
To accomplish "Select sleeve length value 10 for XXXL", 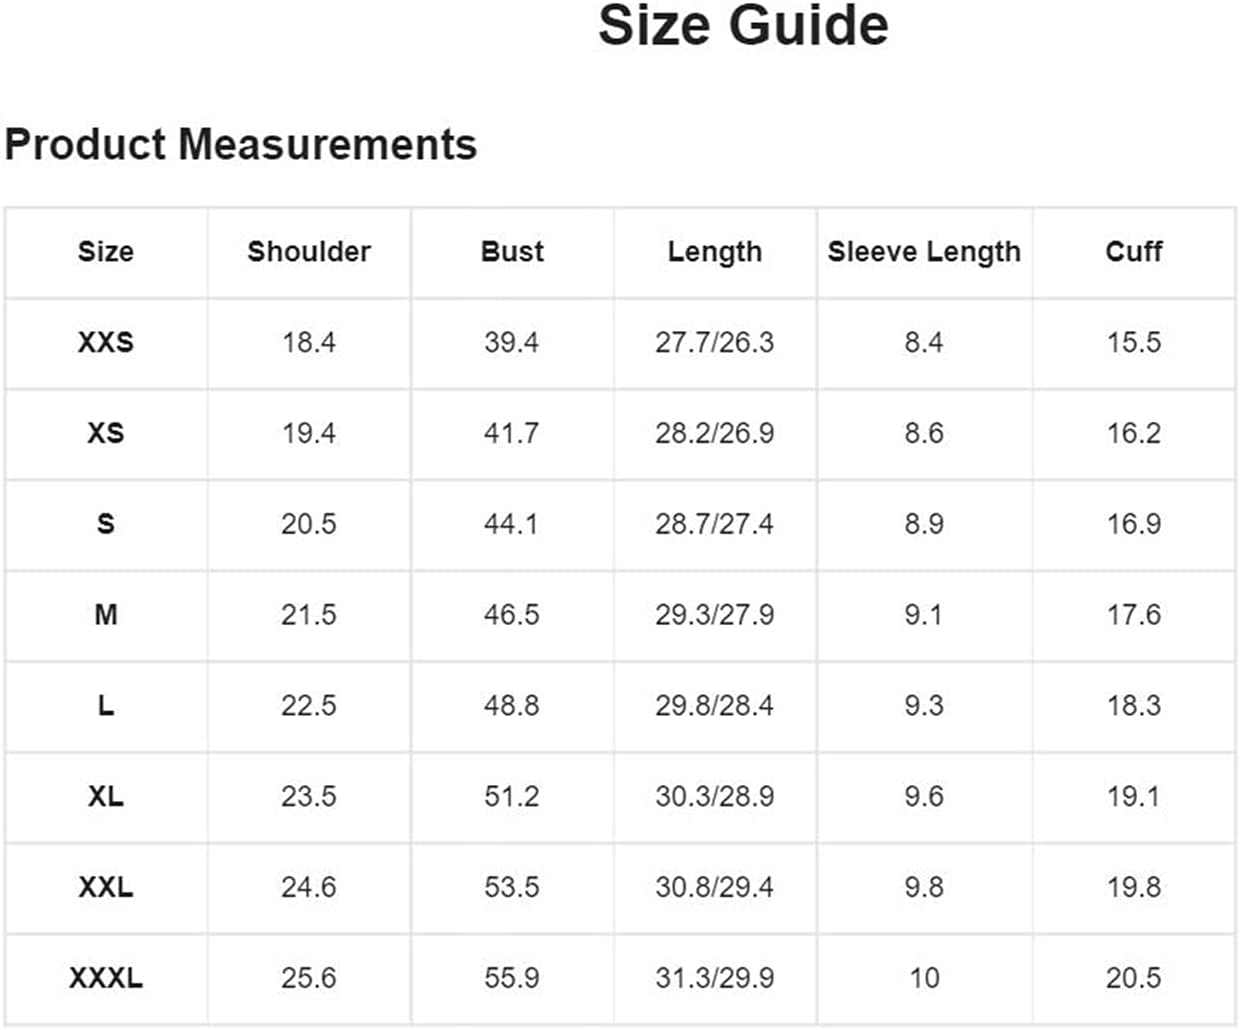I will [924, 978].
